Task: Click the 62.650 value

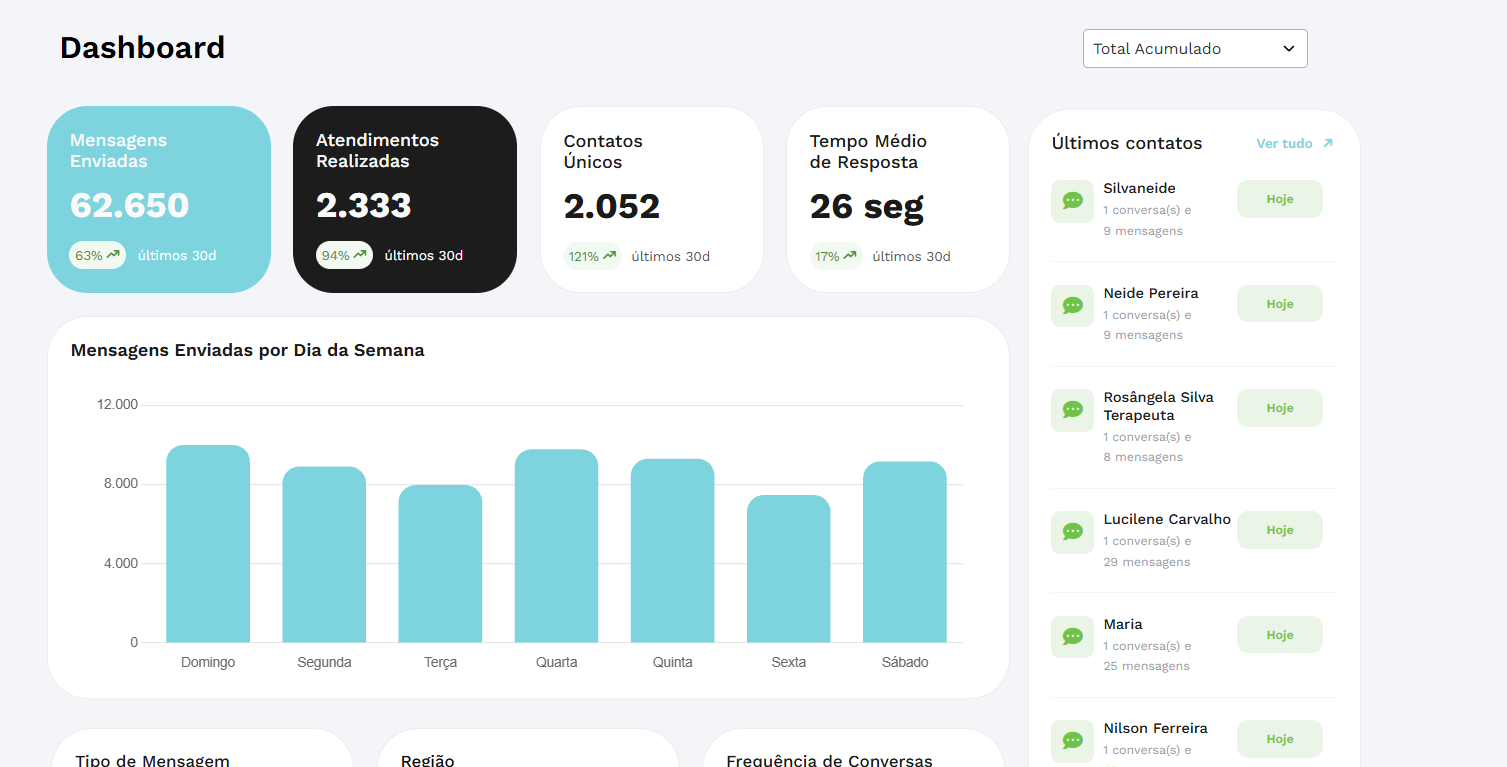Action: 129,205
